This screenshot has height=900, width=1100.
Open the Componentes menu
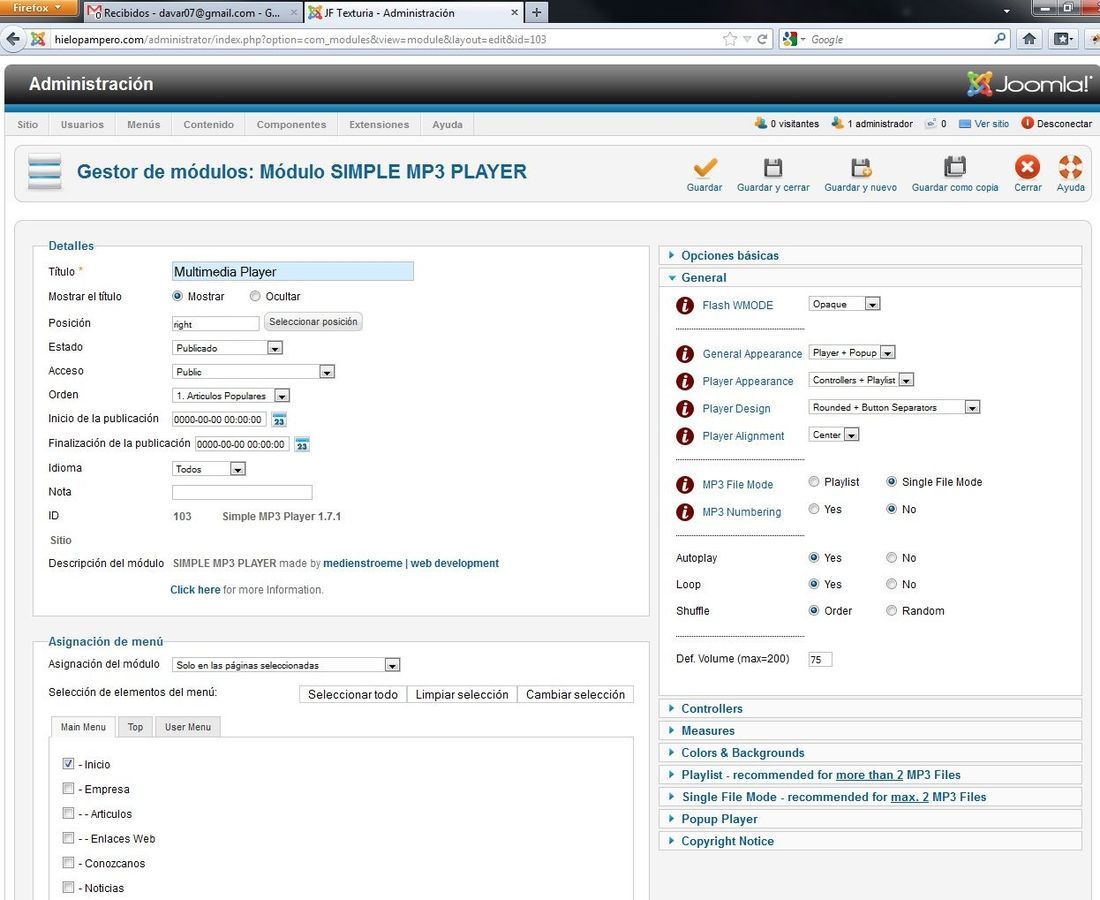[x=291, y=124]
